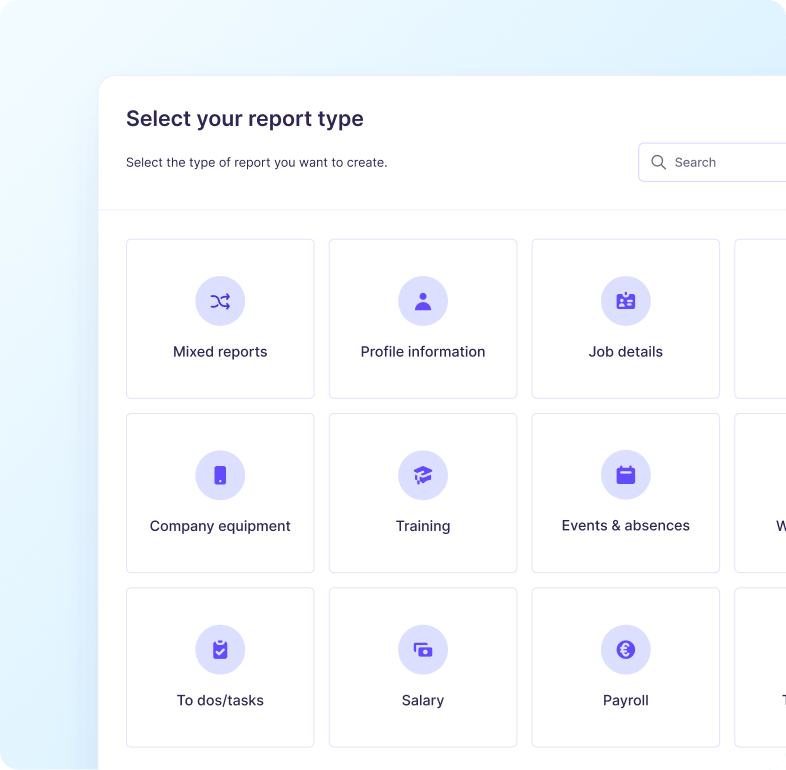786x770 pixels.
Task: Choose the "Payroll" text label
Action: (x=626, y=701)
